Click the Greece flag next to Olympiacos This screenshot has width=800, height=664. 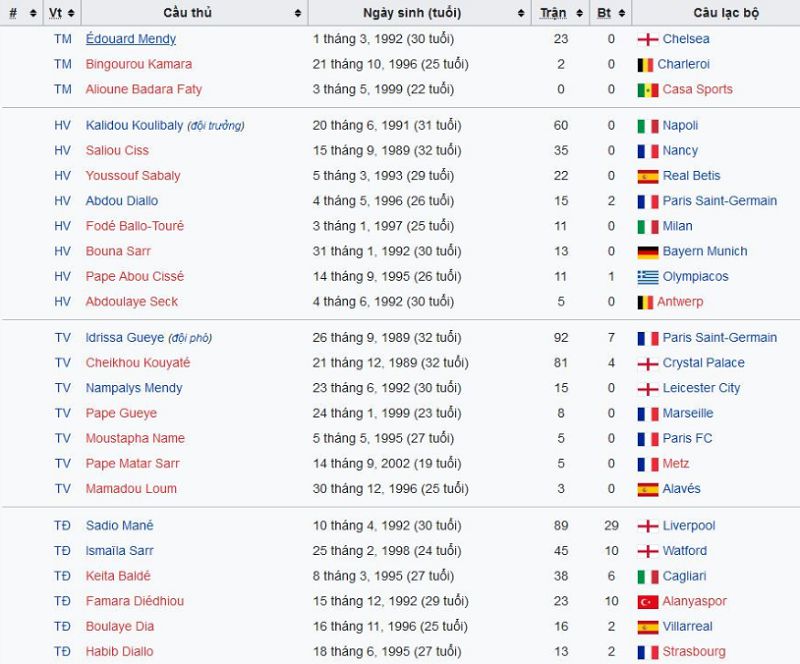tap(647, 277)
